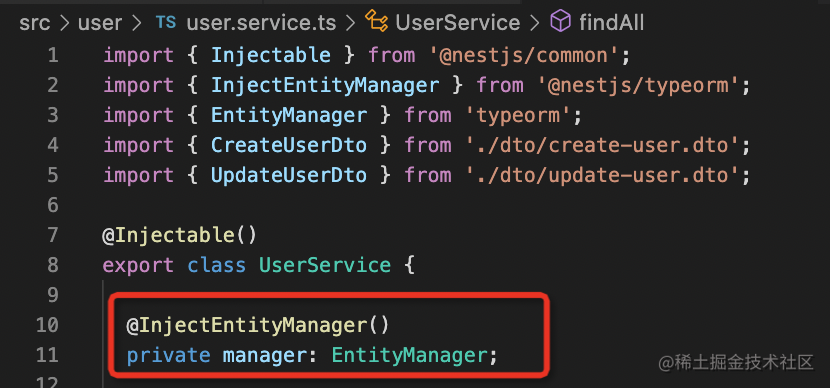Image resolution: width=830 pixels, height=388 pixels.
Task: Open the user breadcrumb folder
Action: [x=100, y=23]
